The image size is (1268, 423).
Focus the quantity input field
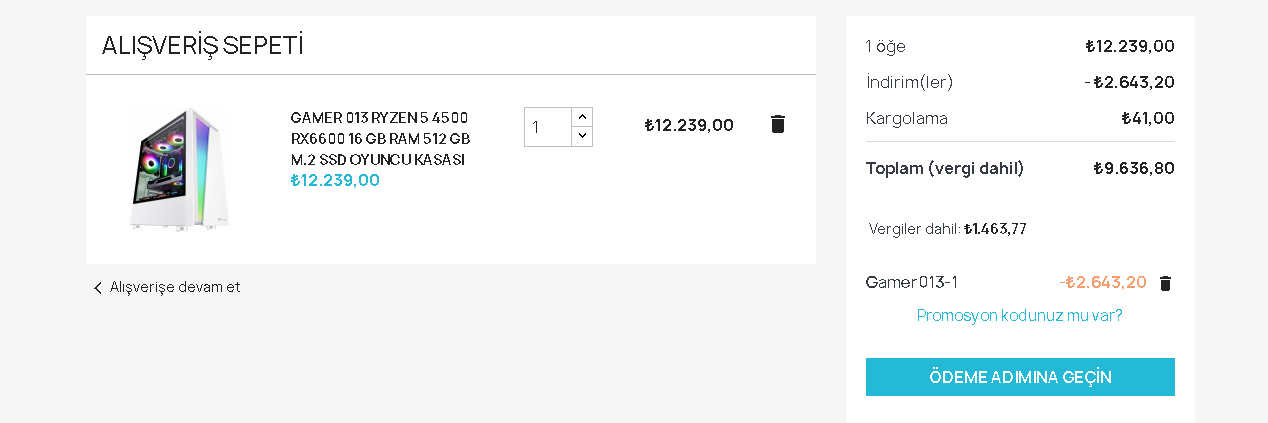548,127
